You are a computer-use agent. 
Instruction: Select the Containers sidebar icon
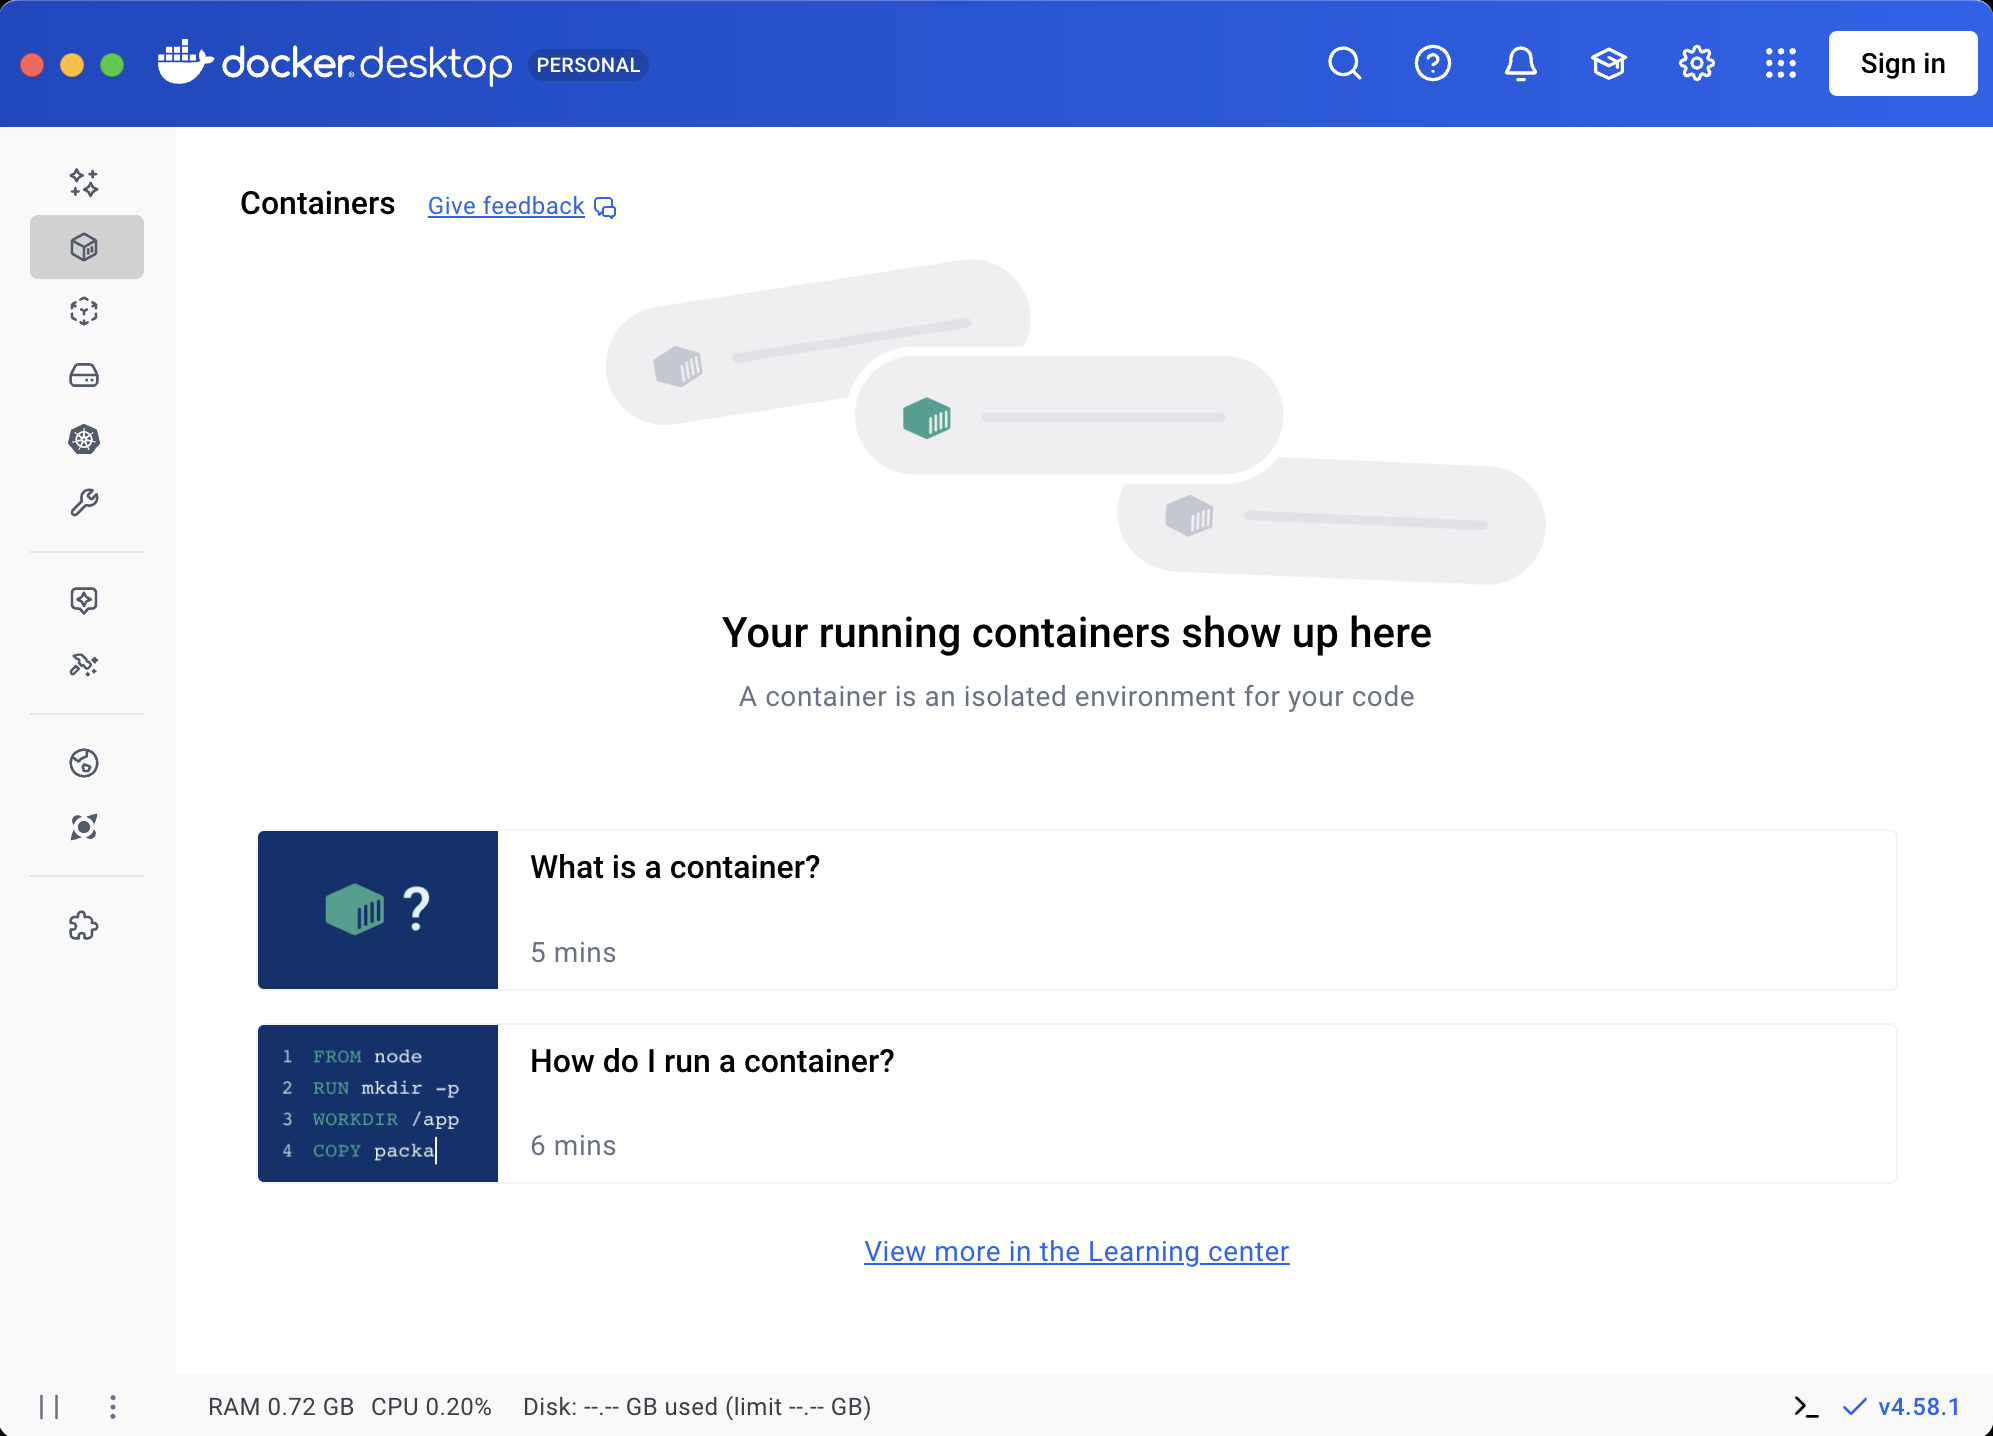[86, 247]
